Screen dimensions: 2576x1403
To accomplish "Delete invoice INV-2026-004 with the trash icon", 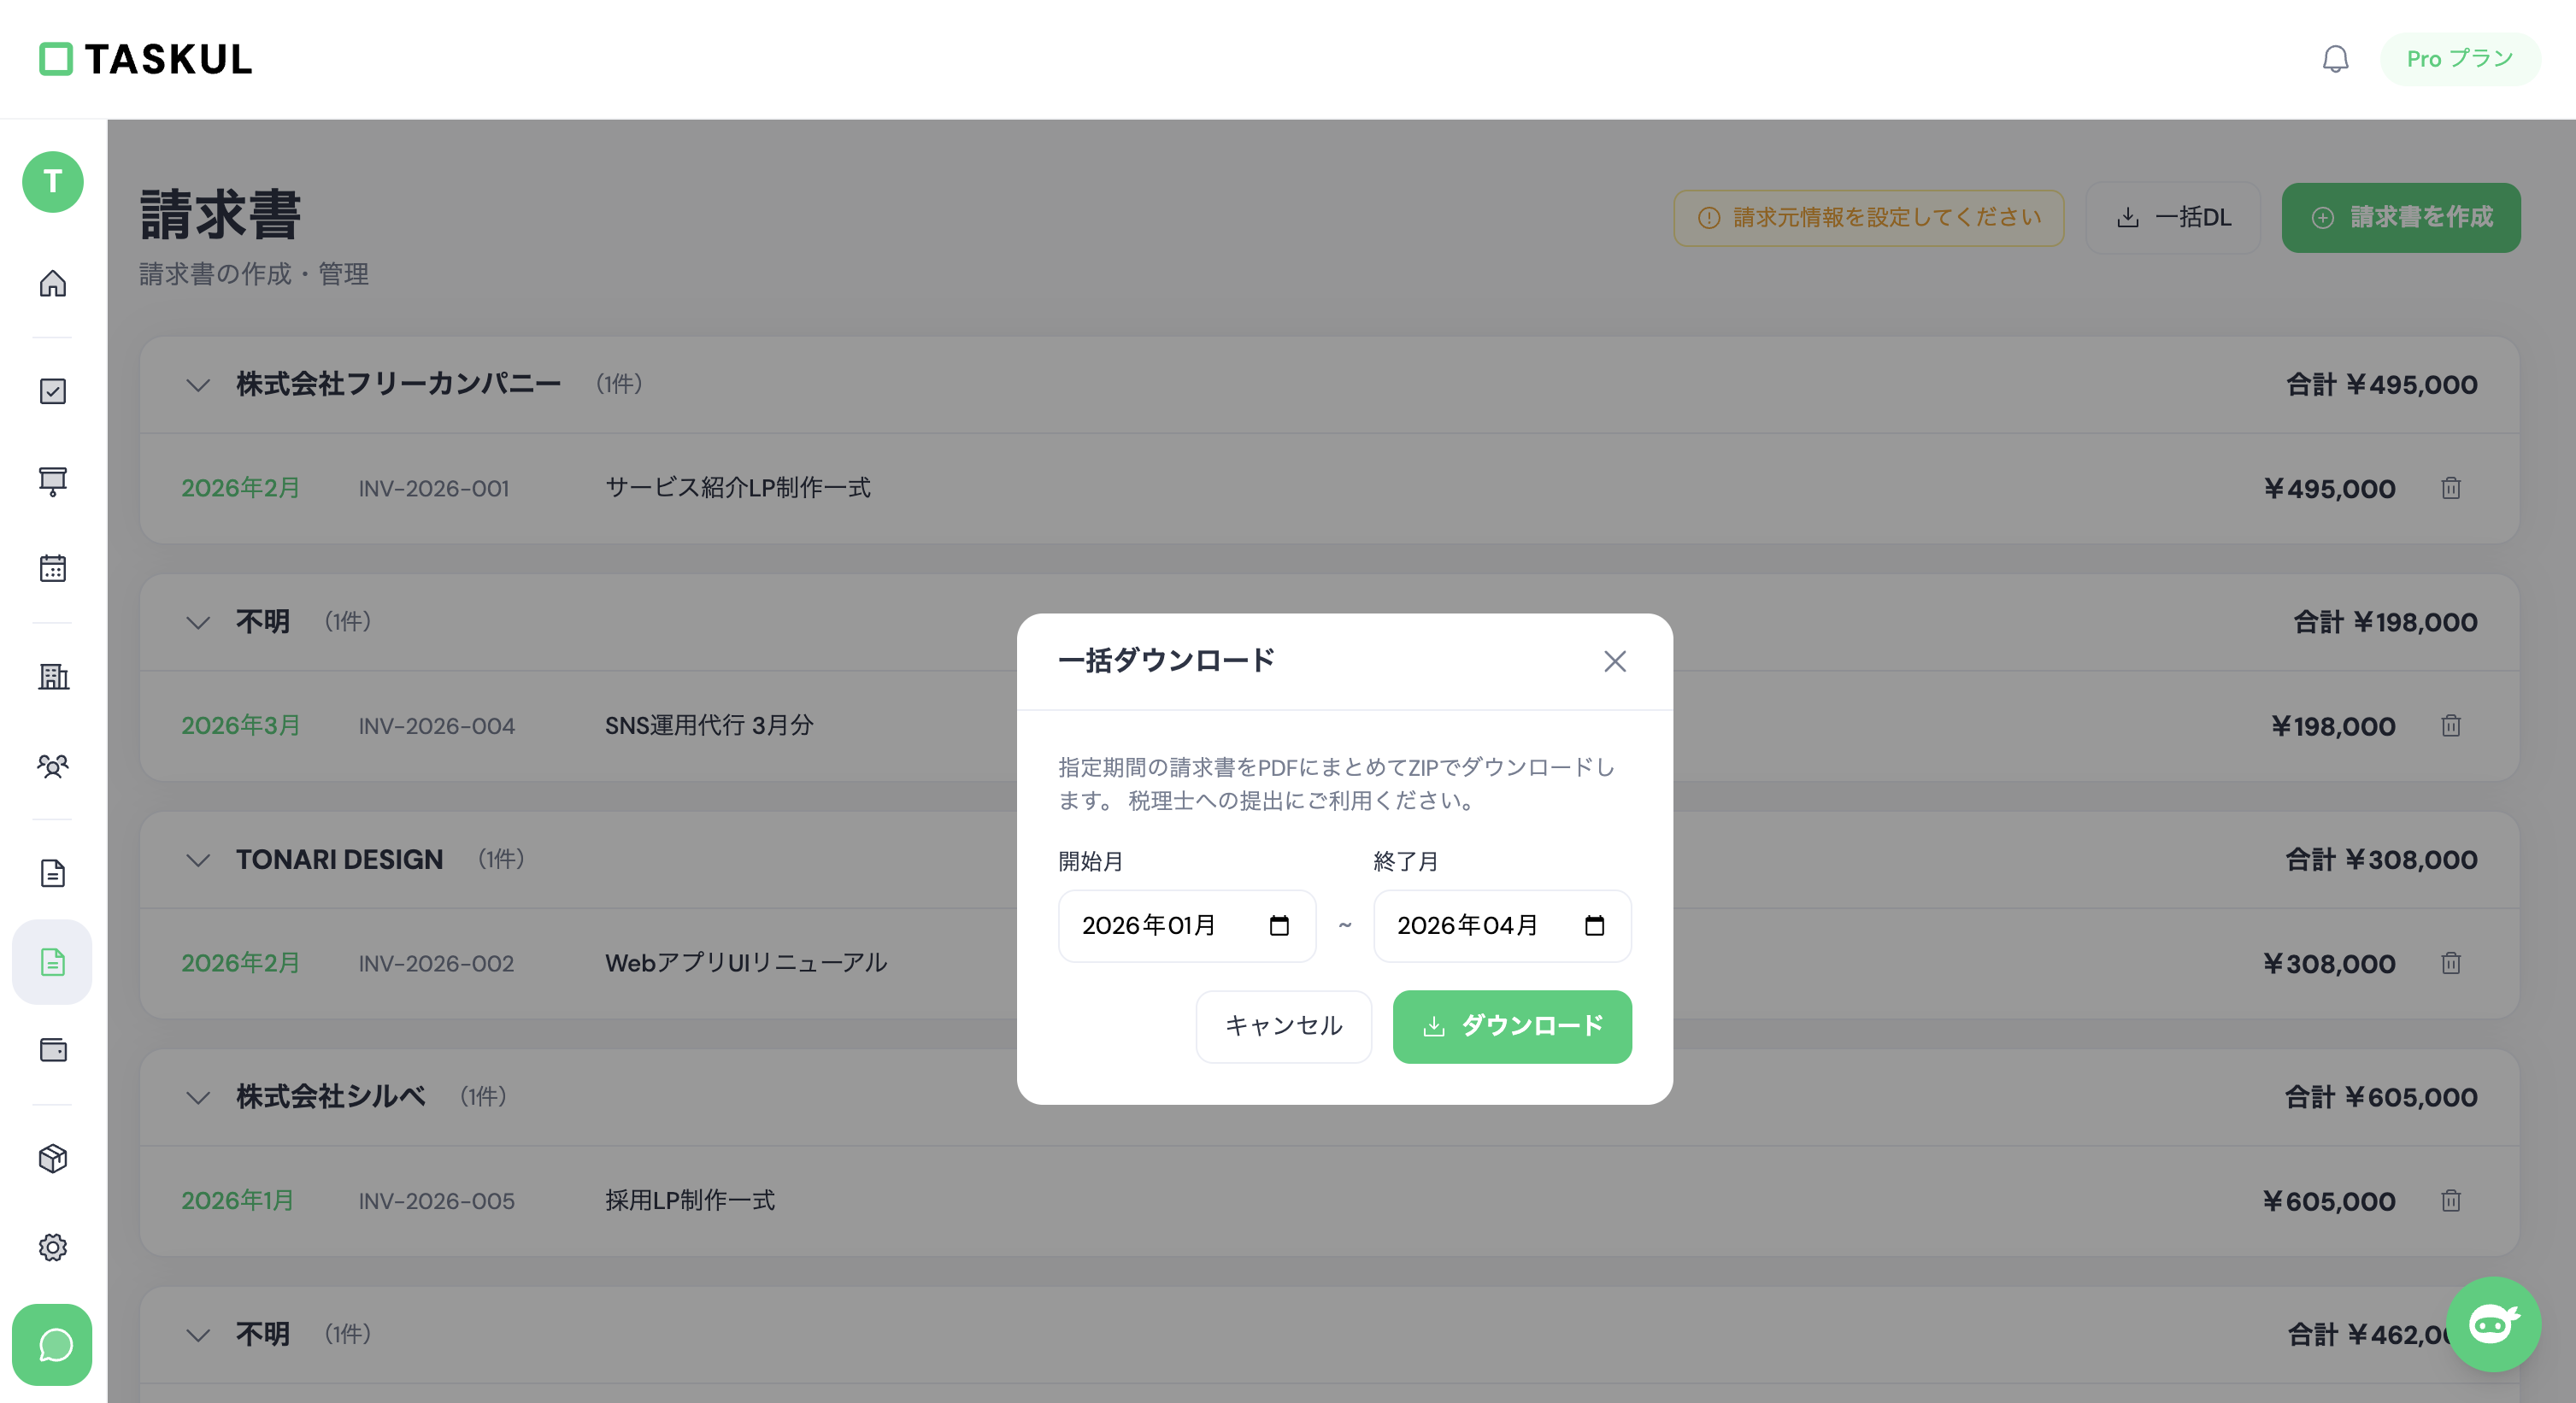I will pyautogui.click(x=2451, y=726).
